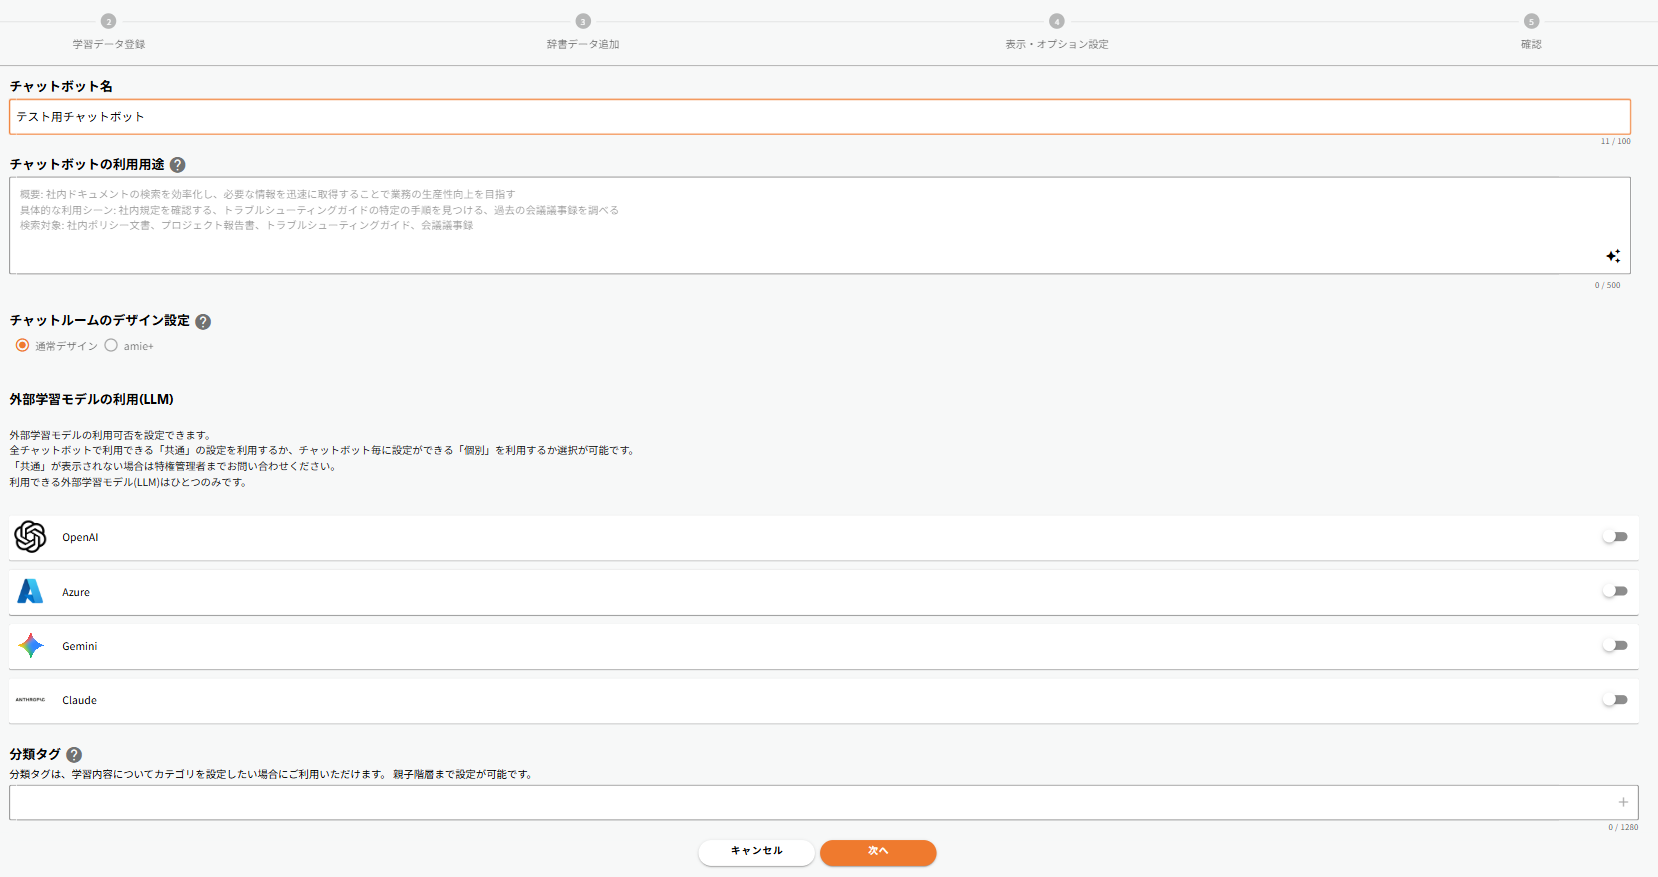Image resolution: width=1658 pixels, height=877 pixels.
Task: Click the チャットボット名 input field
Action: (x=819, y=117)
